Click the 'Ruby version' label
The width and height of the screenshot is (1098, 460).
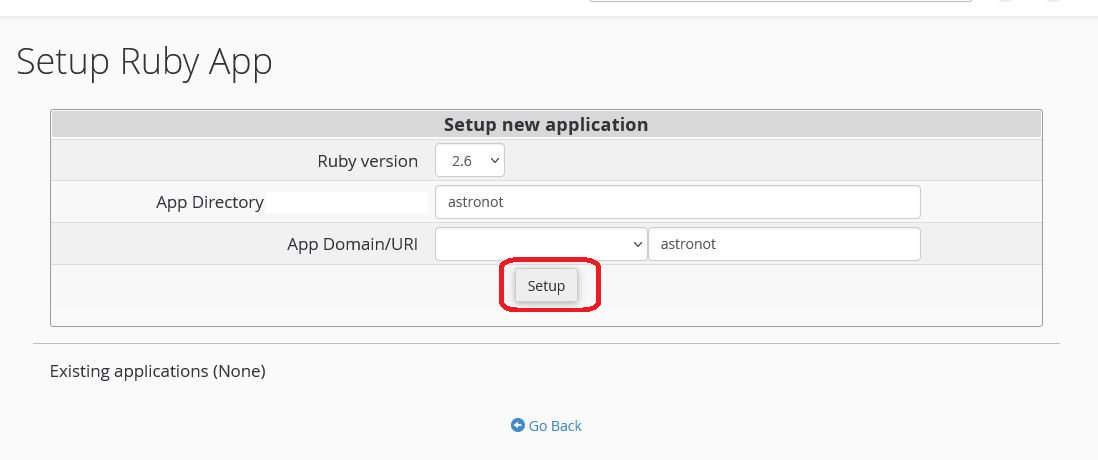[x=367, y=161]
